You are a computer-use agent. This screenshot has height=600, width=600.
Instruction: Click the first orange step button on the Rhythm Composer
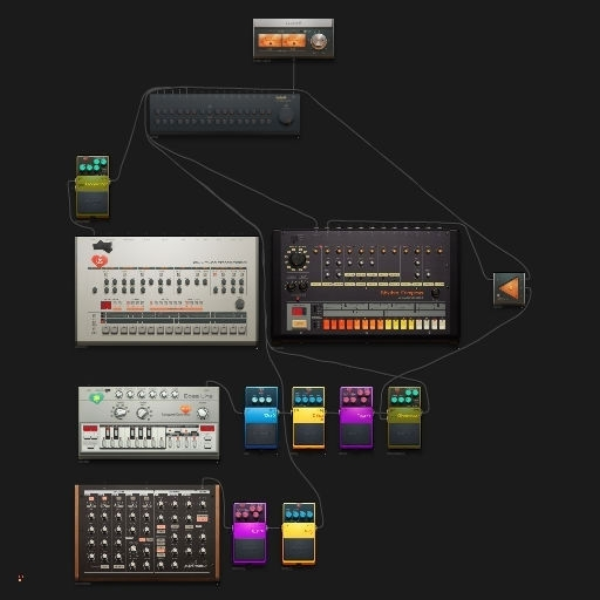tap(326, 324)
